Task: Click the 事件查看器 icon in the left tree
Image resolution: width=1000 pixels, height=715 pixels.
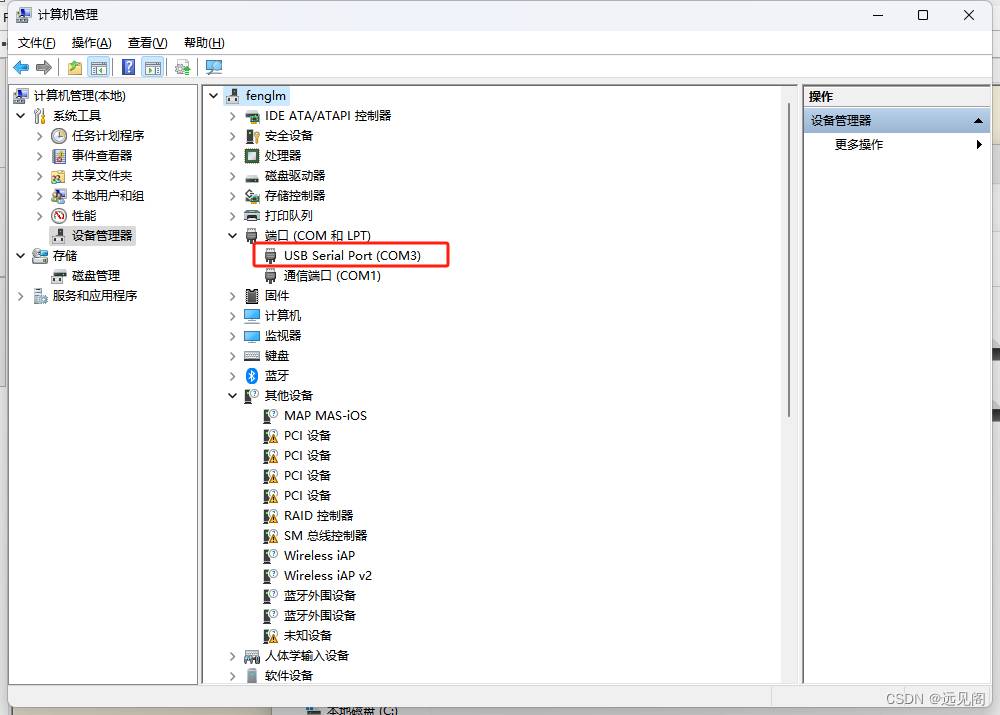Action: (x=59, y=156)
